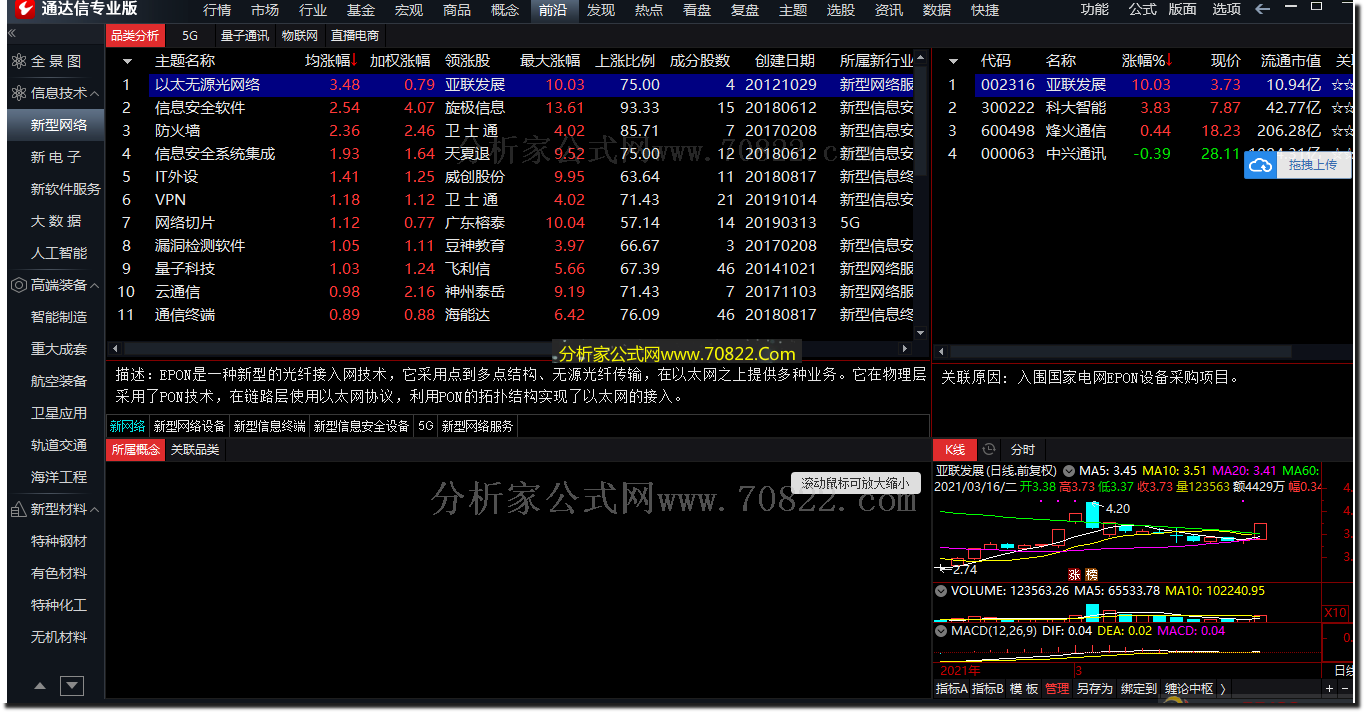Click the 缠论中枢 indicator button
This screenshot has width=1365, height=712.
coord(1188,688)
